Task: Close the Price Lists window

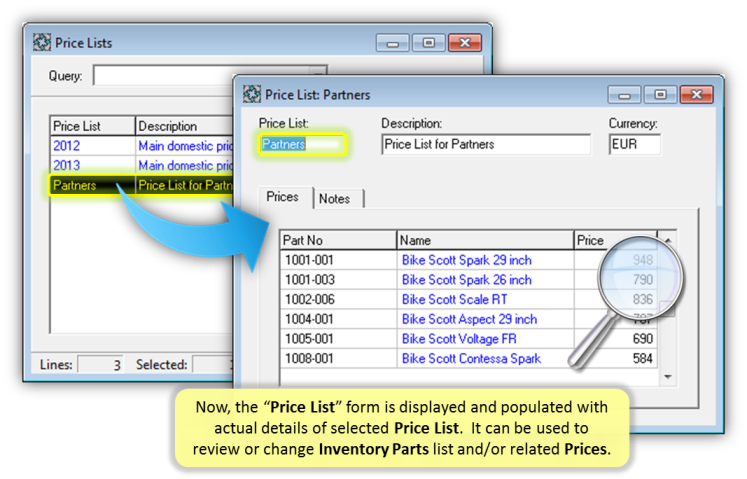Action: pos(463,43)
